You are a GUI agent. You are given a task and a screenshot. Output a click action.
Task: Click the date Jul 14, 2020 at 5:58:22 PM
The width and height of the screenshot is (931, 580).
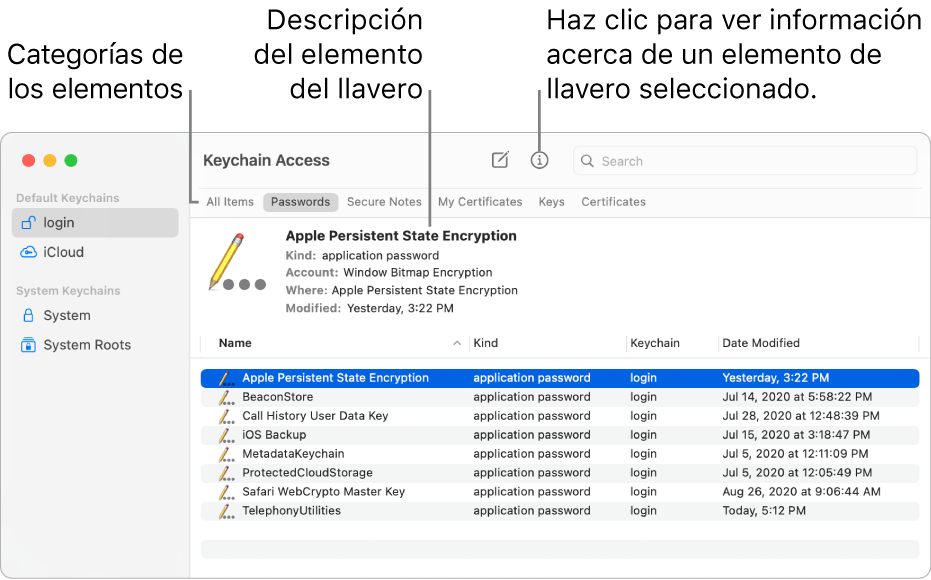click(x=797, y=397)
